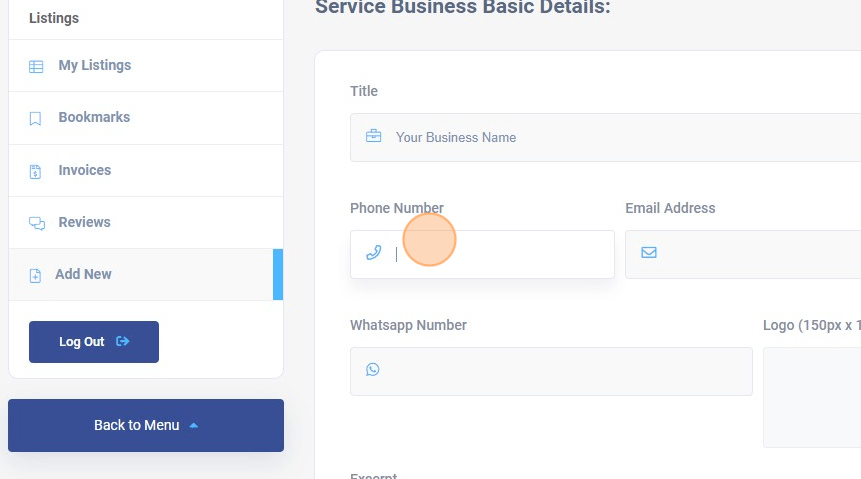Click the chat bubbles icon beside Reviews
Viewport: 861px width, 479px height.
tap(36, 223)
